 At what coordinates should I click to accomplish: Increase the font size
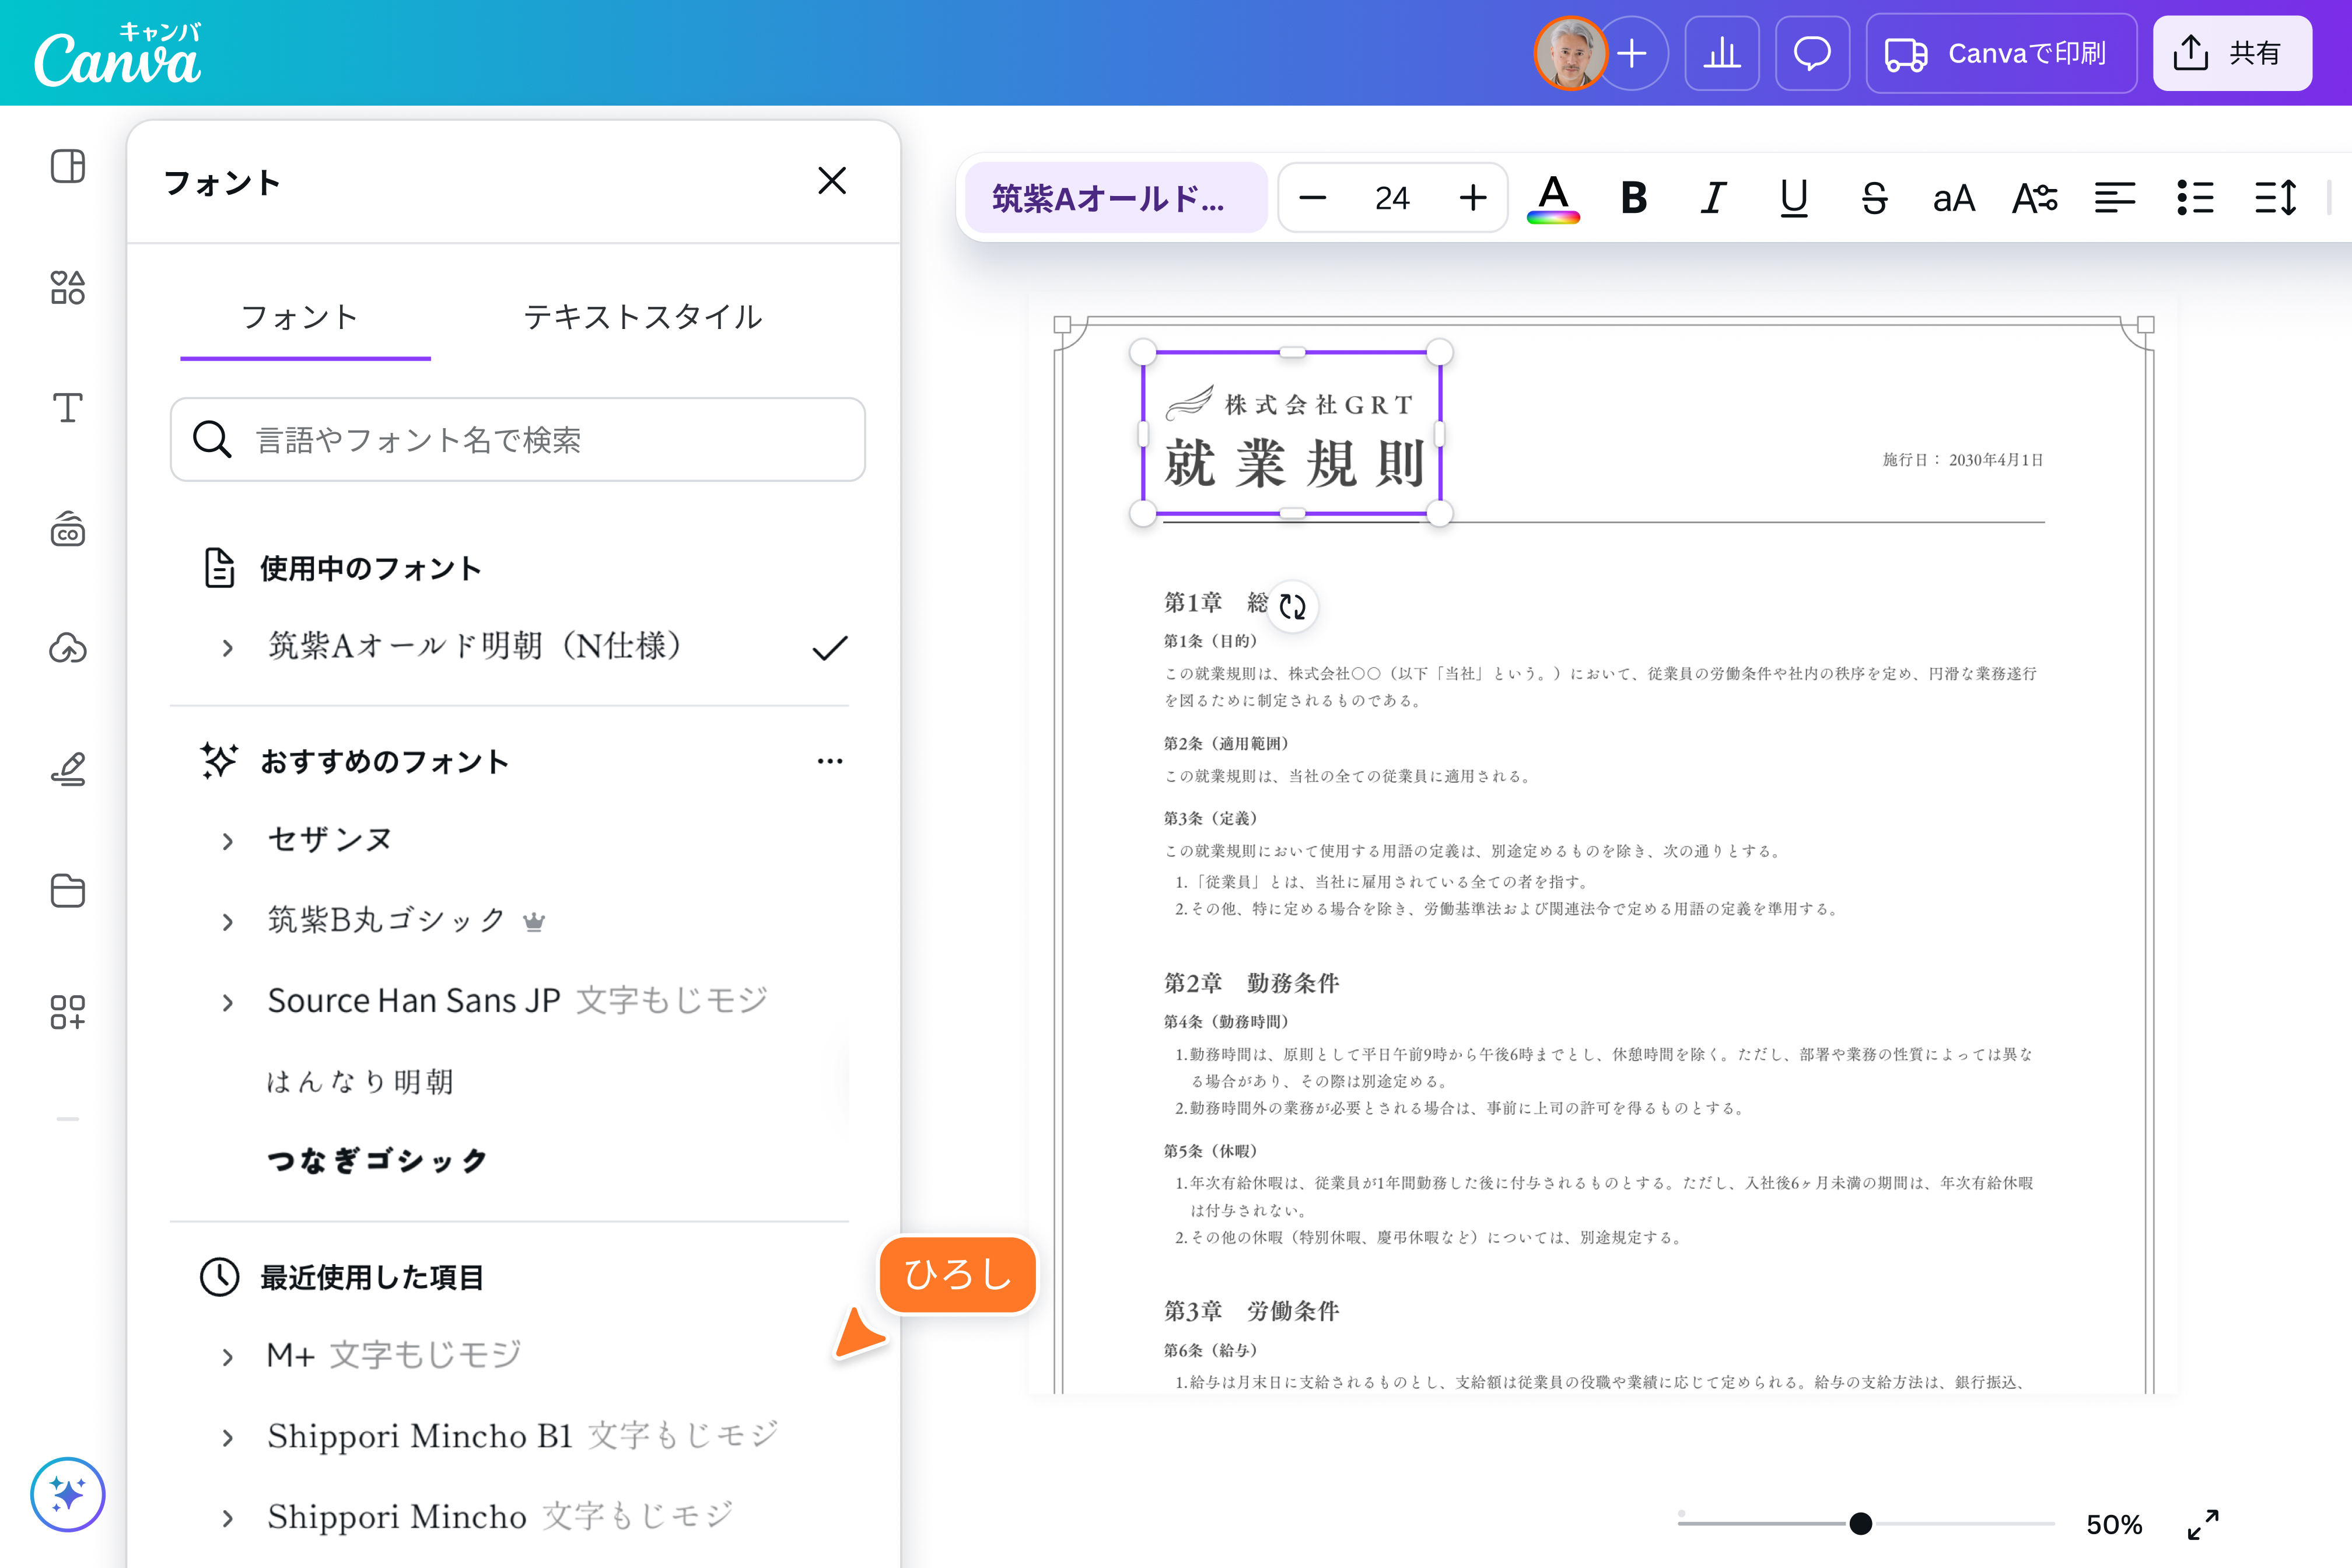tap(1473, 198)
